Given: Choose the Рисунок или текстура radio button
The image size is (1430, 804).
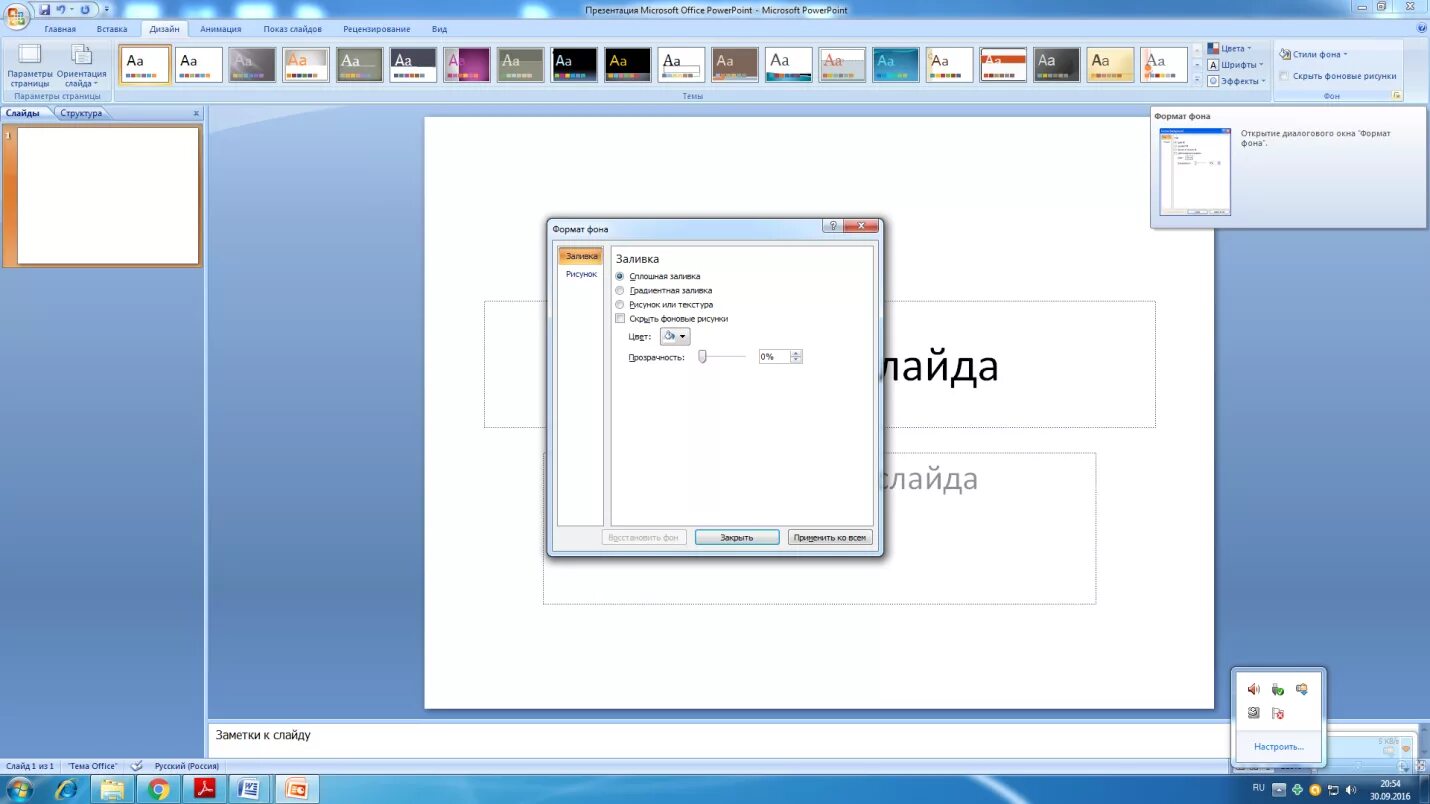Looking at the screenshot, I should (x=620, y=304).
